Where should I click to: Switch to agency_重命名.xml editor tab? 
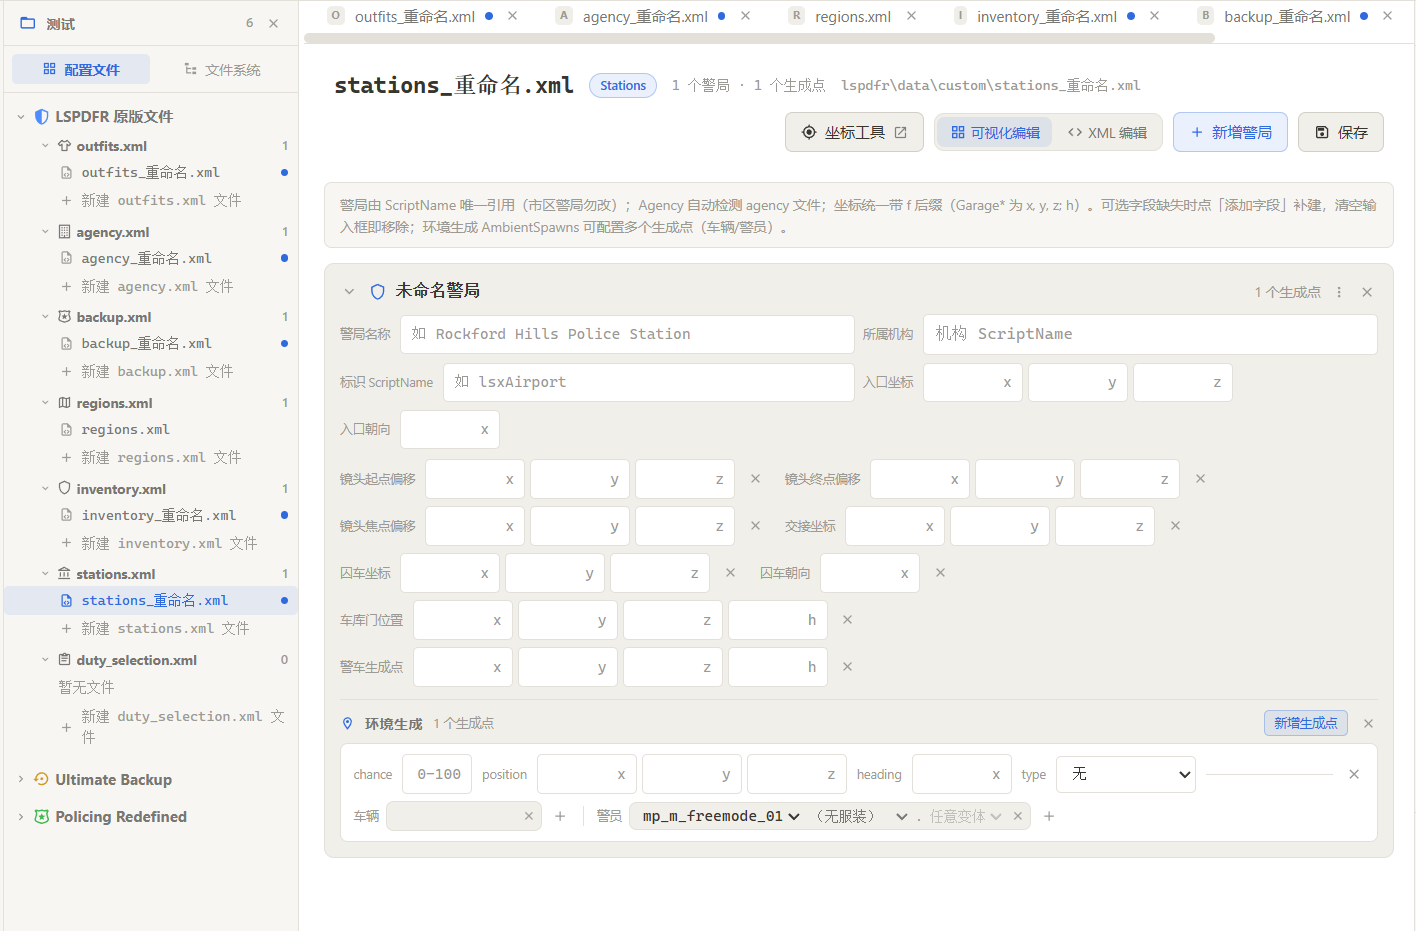pos(645,16)
